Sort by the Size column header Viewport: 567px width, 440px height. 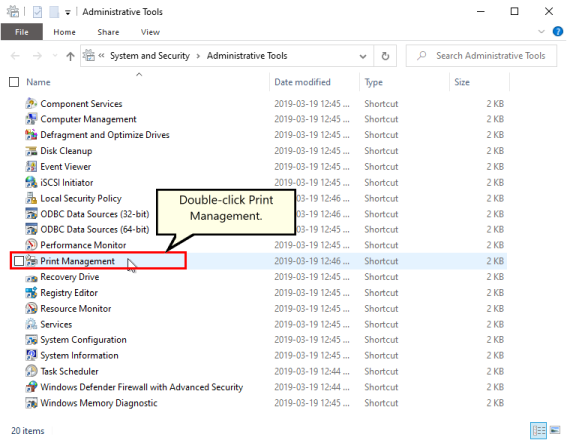tap(462, 82)
